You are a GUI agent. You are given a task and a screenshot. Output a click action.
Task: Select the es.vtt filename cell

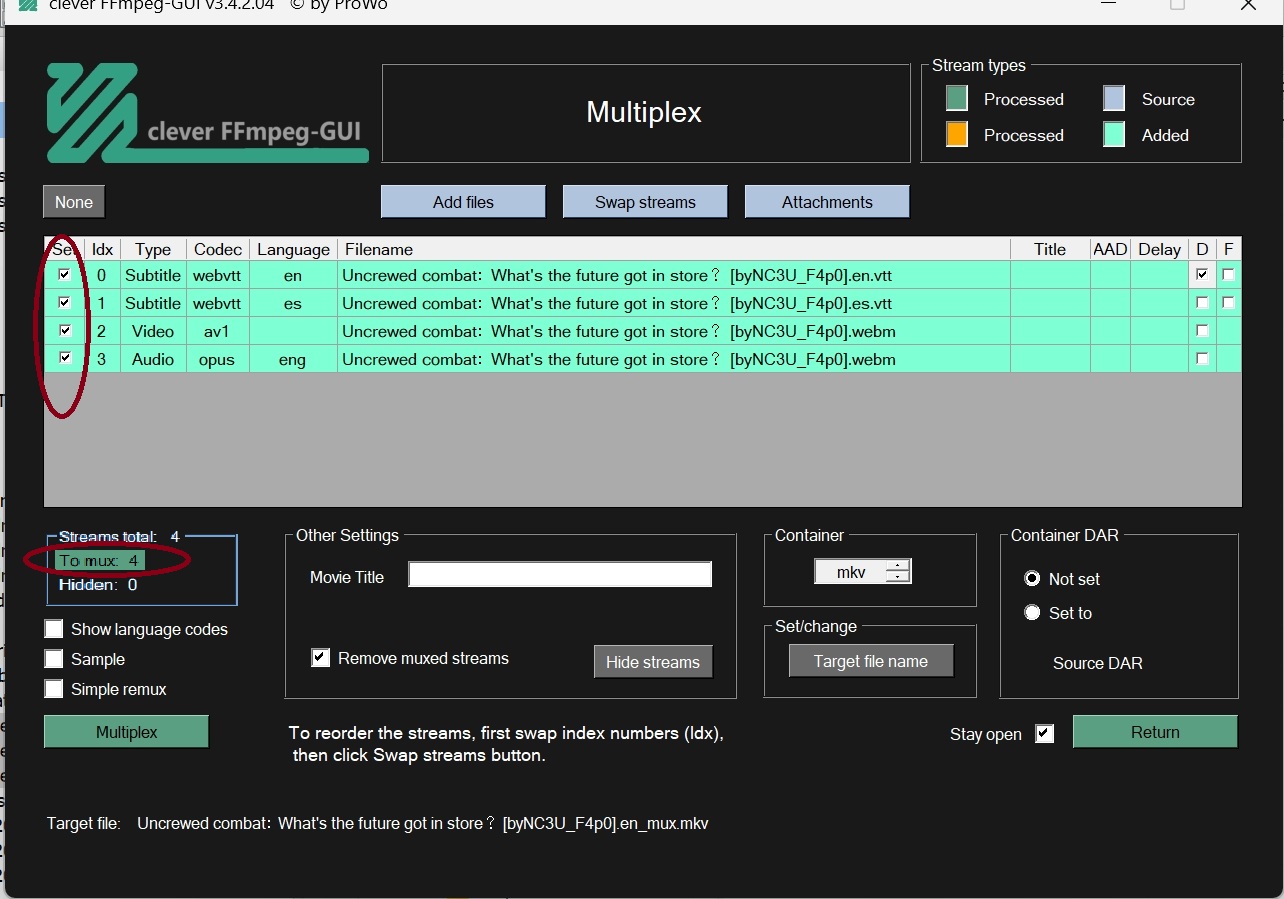[674, 303]
